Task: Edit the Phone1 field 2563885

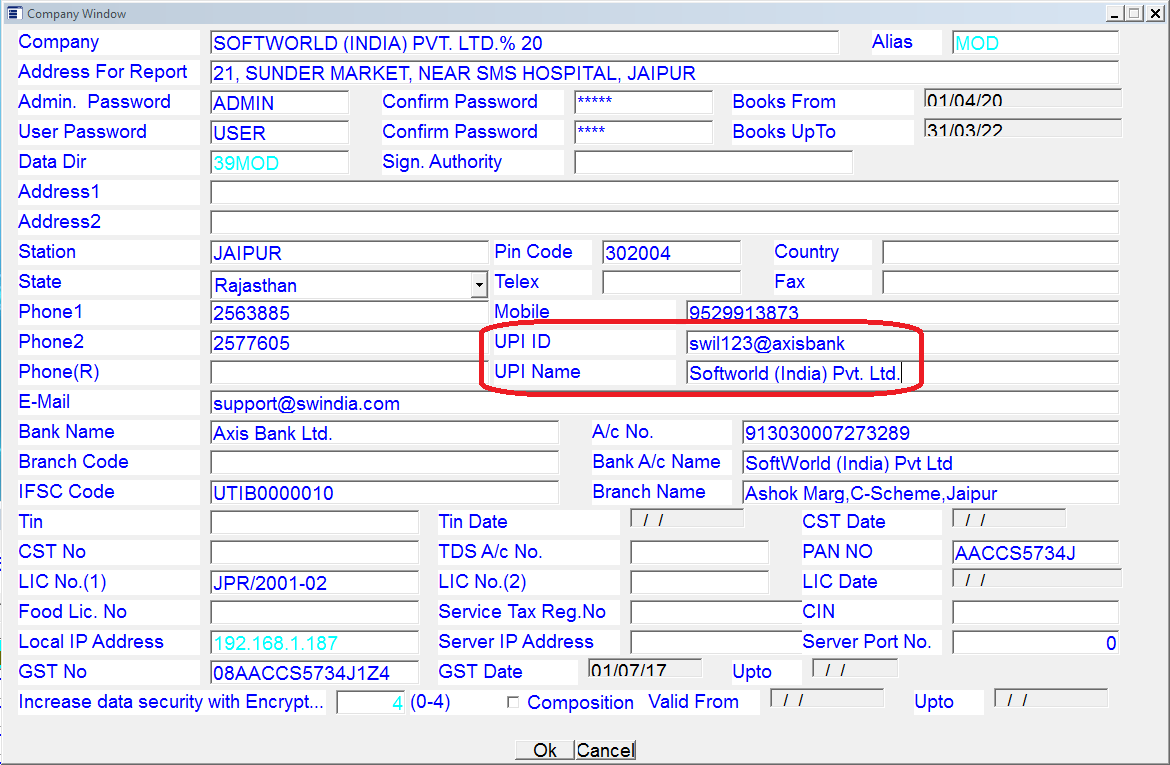Action: [349, 312]
